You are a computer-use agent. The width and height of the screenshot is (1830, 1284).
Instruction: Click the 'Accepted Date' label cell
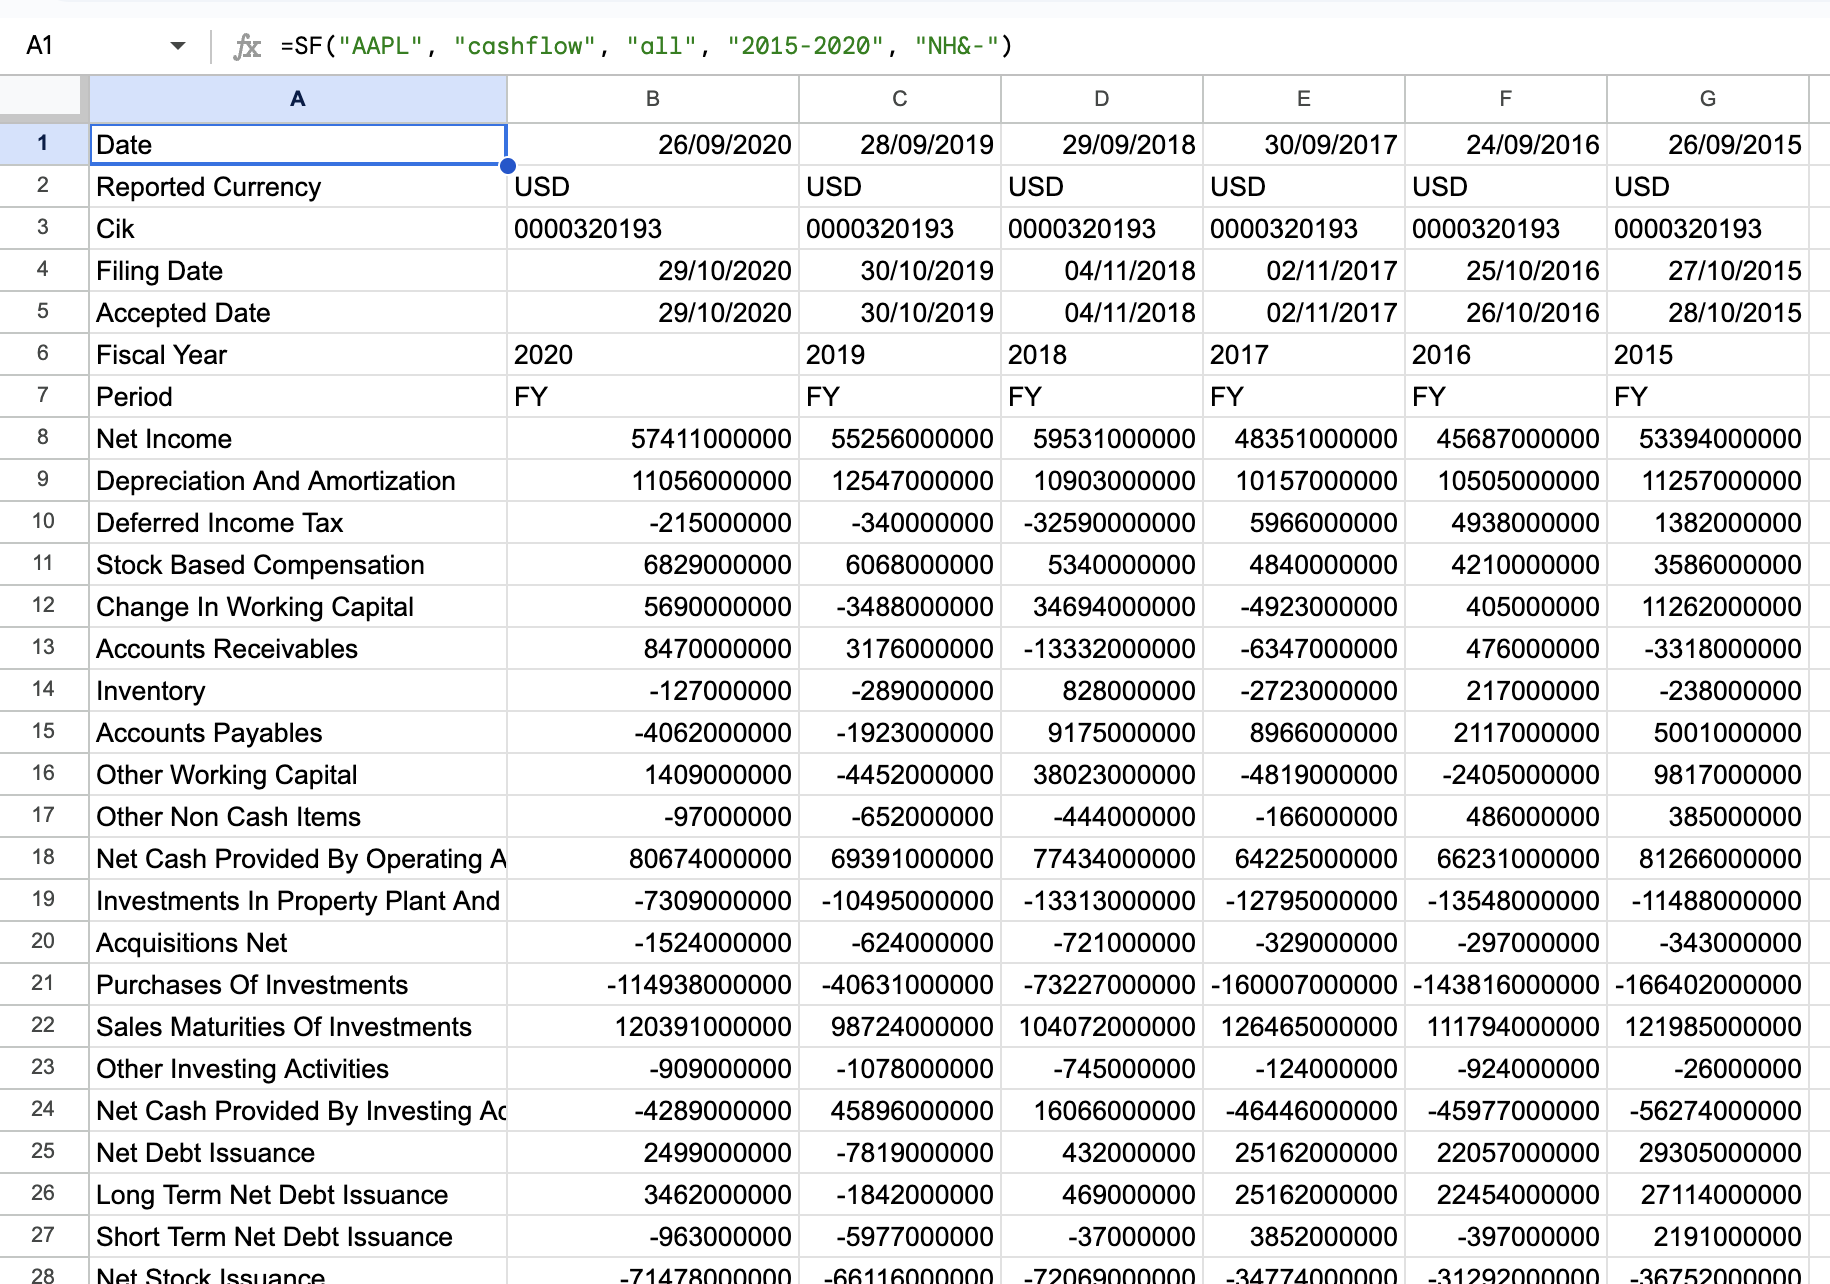tap(298, 313)
